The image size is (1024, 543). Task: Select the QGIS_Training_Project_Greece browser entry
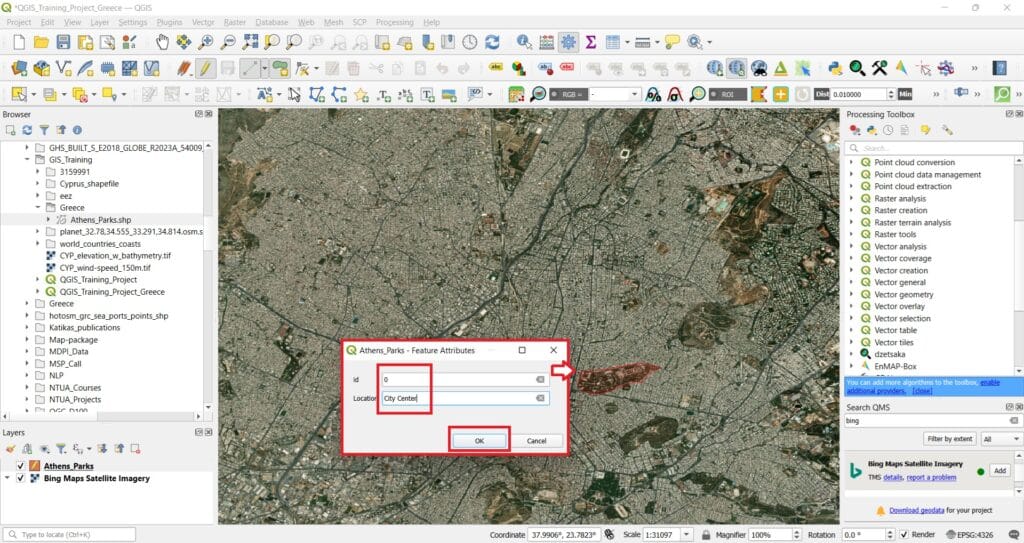point(112,292)
